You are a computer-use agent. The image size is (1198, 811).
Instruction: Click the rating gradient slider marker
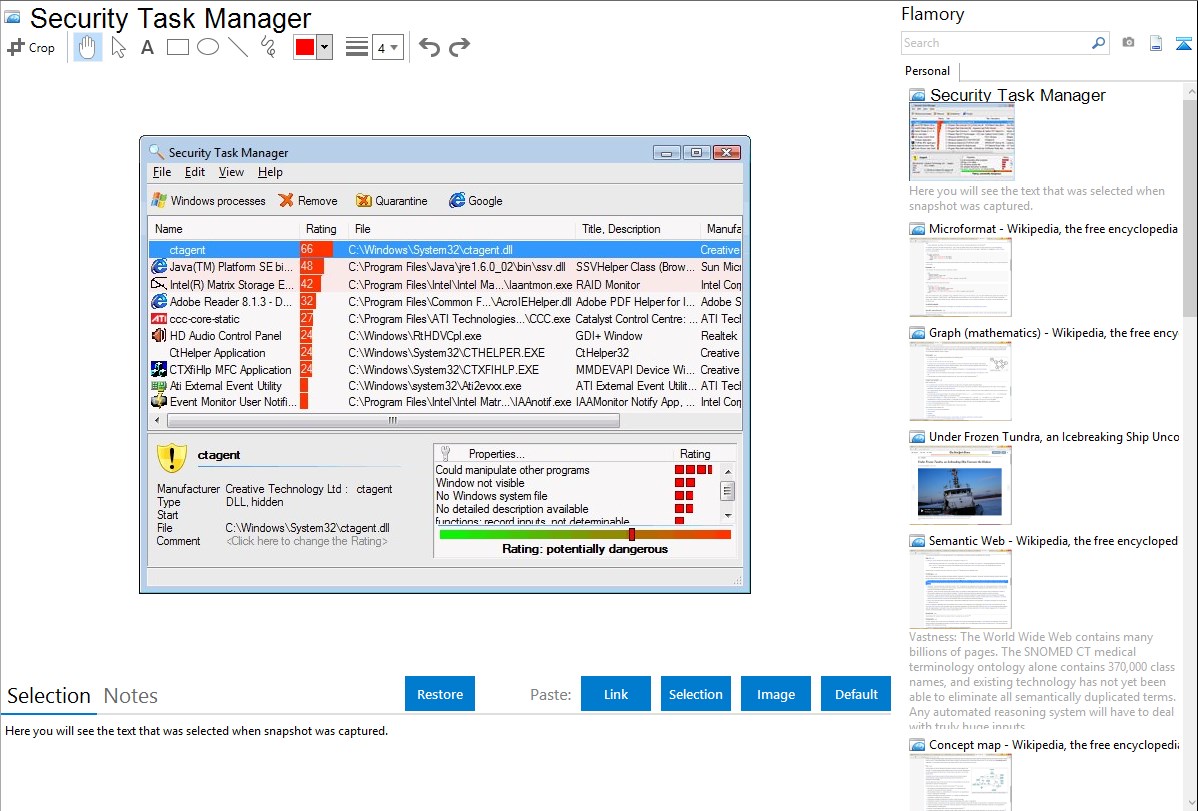[632, 534]
